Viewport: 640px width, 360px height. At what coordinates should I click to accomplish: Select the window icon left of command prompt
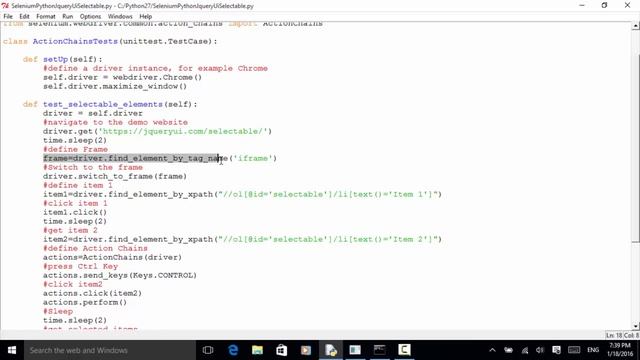(355, 350)
